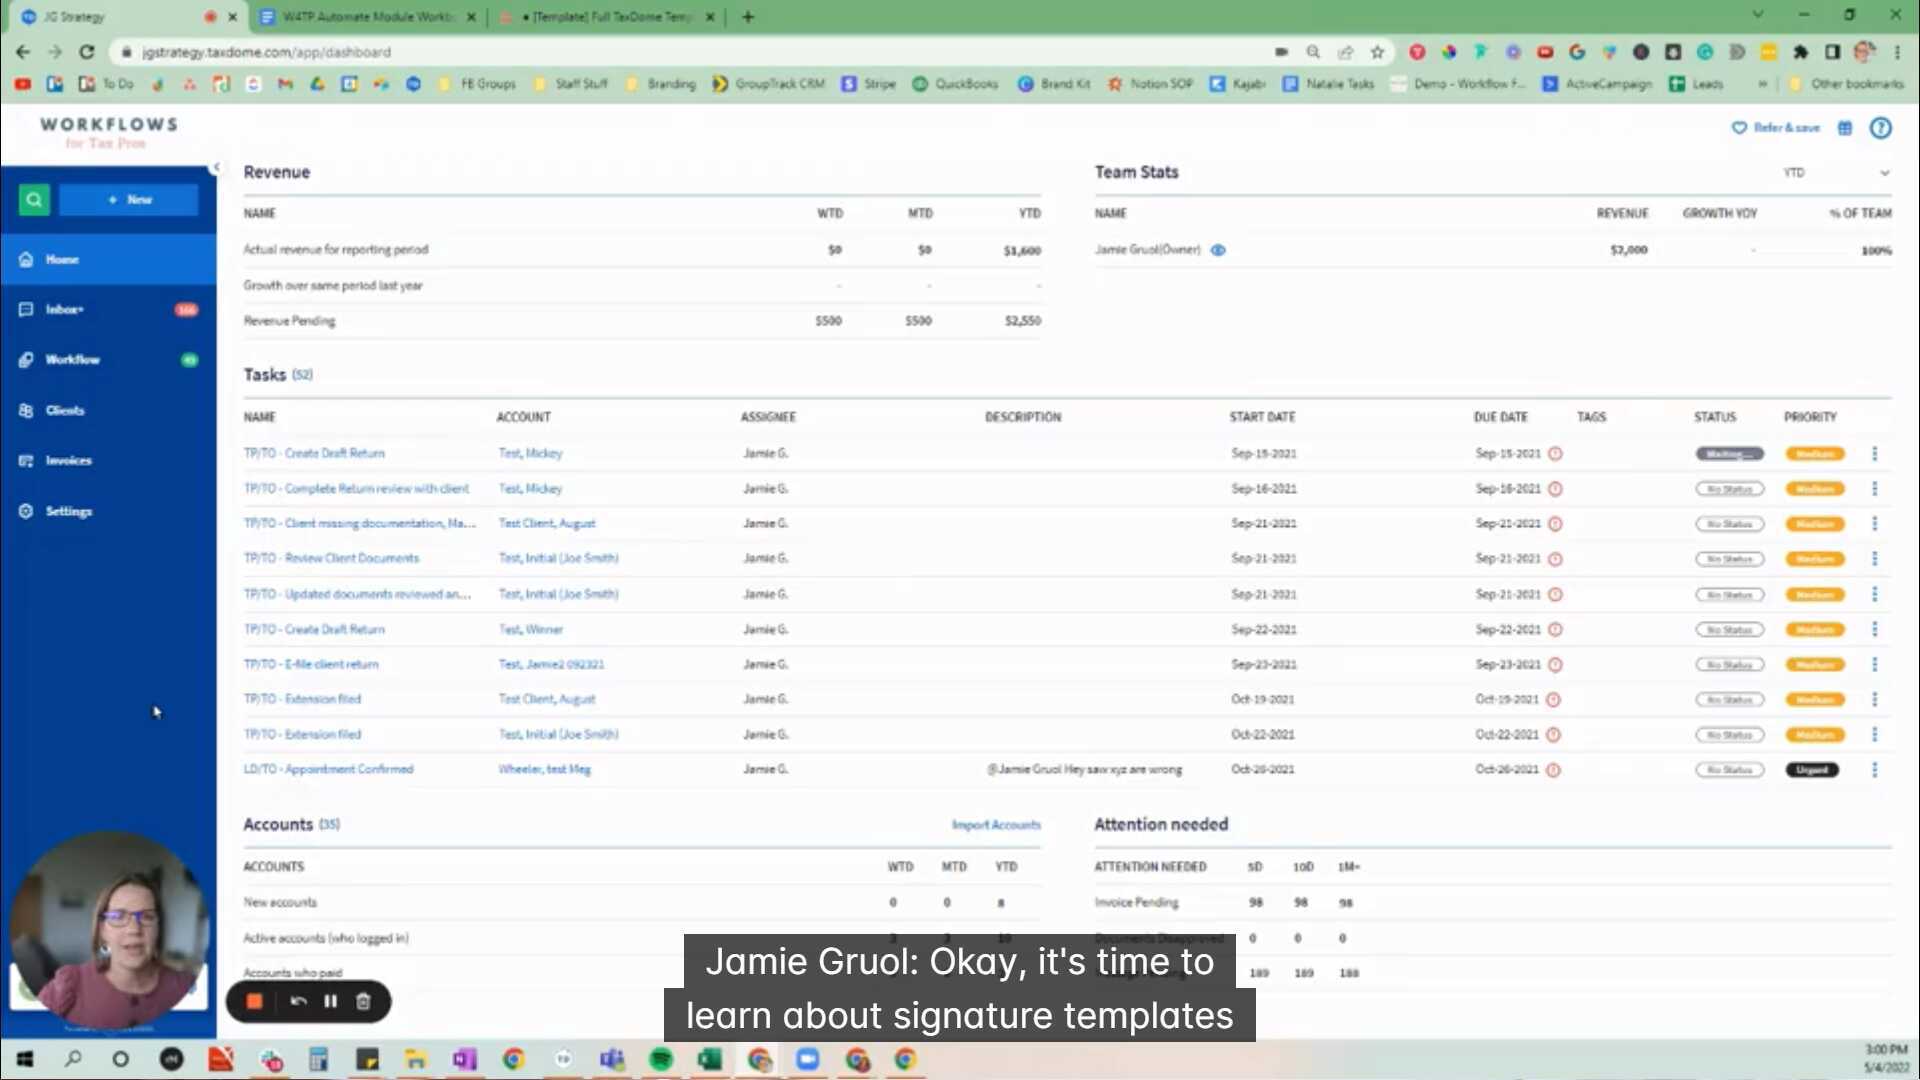Click Urgent priority badge on Appointment Confirmed
Screen dimensions: 1920x1080
point(1812,770)
